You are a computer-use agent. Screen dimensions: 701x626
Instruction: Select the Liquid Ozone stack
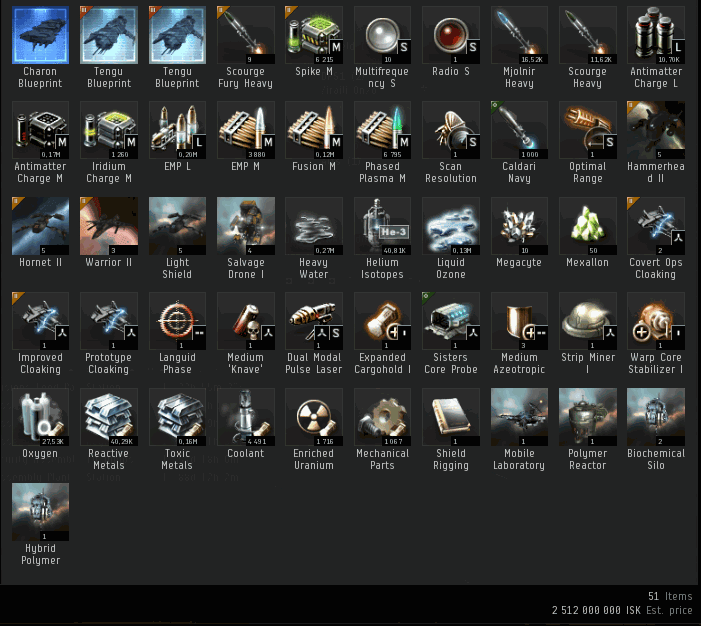[451, 226]
